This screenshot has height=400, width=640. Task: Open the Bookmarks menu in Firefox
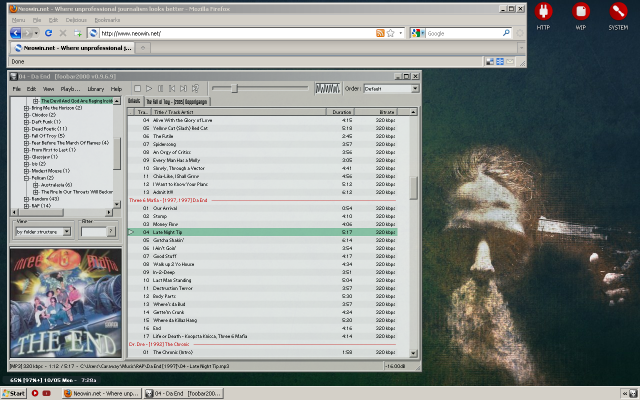click(x=107, y=20)
